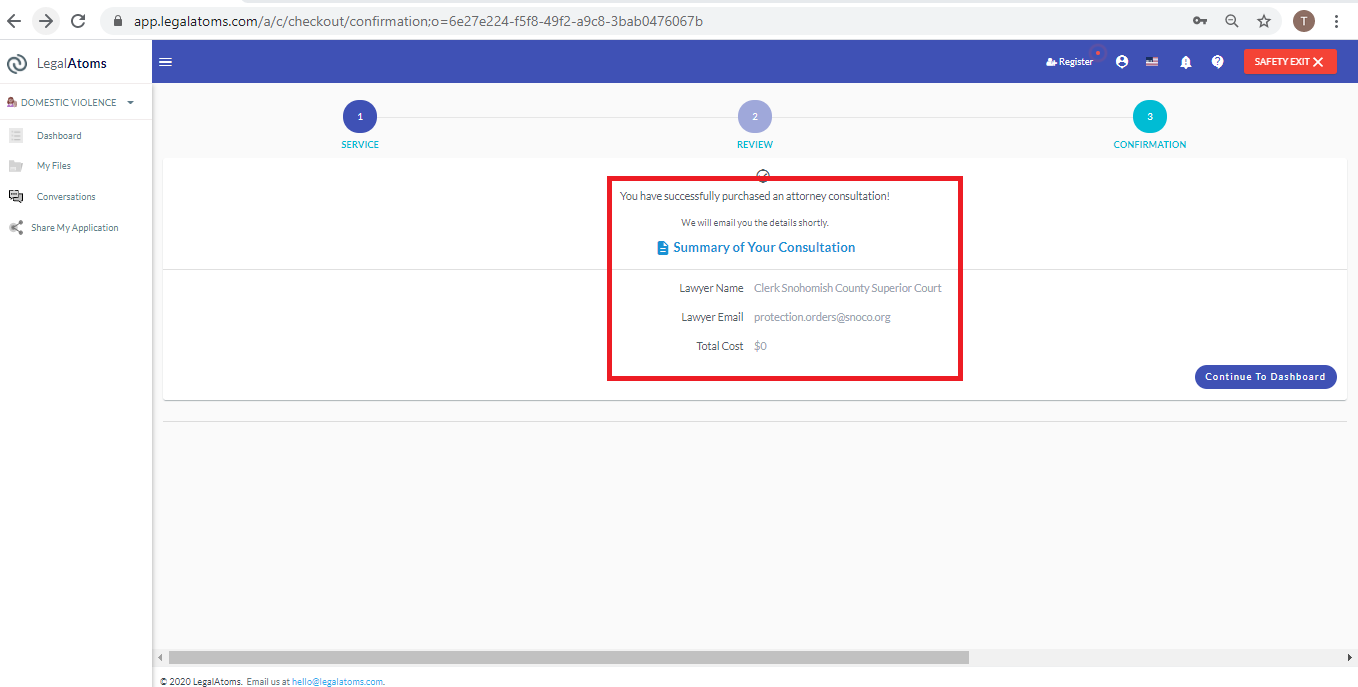Click the horizontal scrollbar right arrow

click(1350, 658)
